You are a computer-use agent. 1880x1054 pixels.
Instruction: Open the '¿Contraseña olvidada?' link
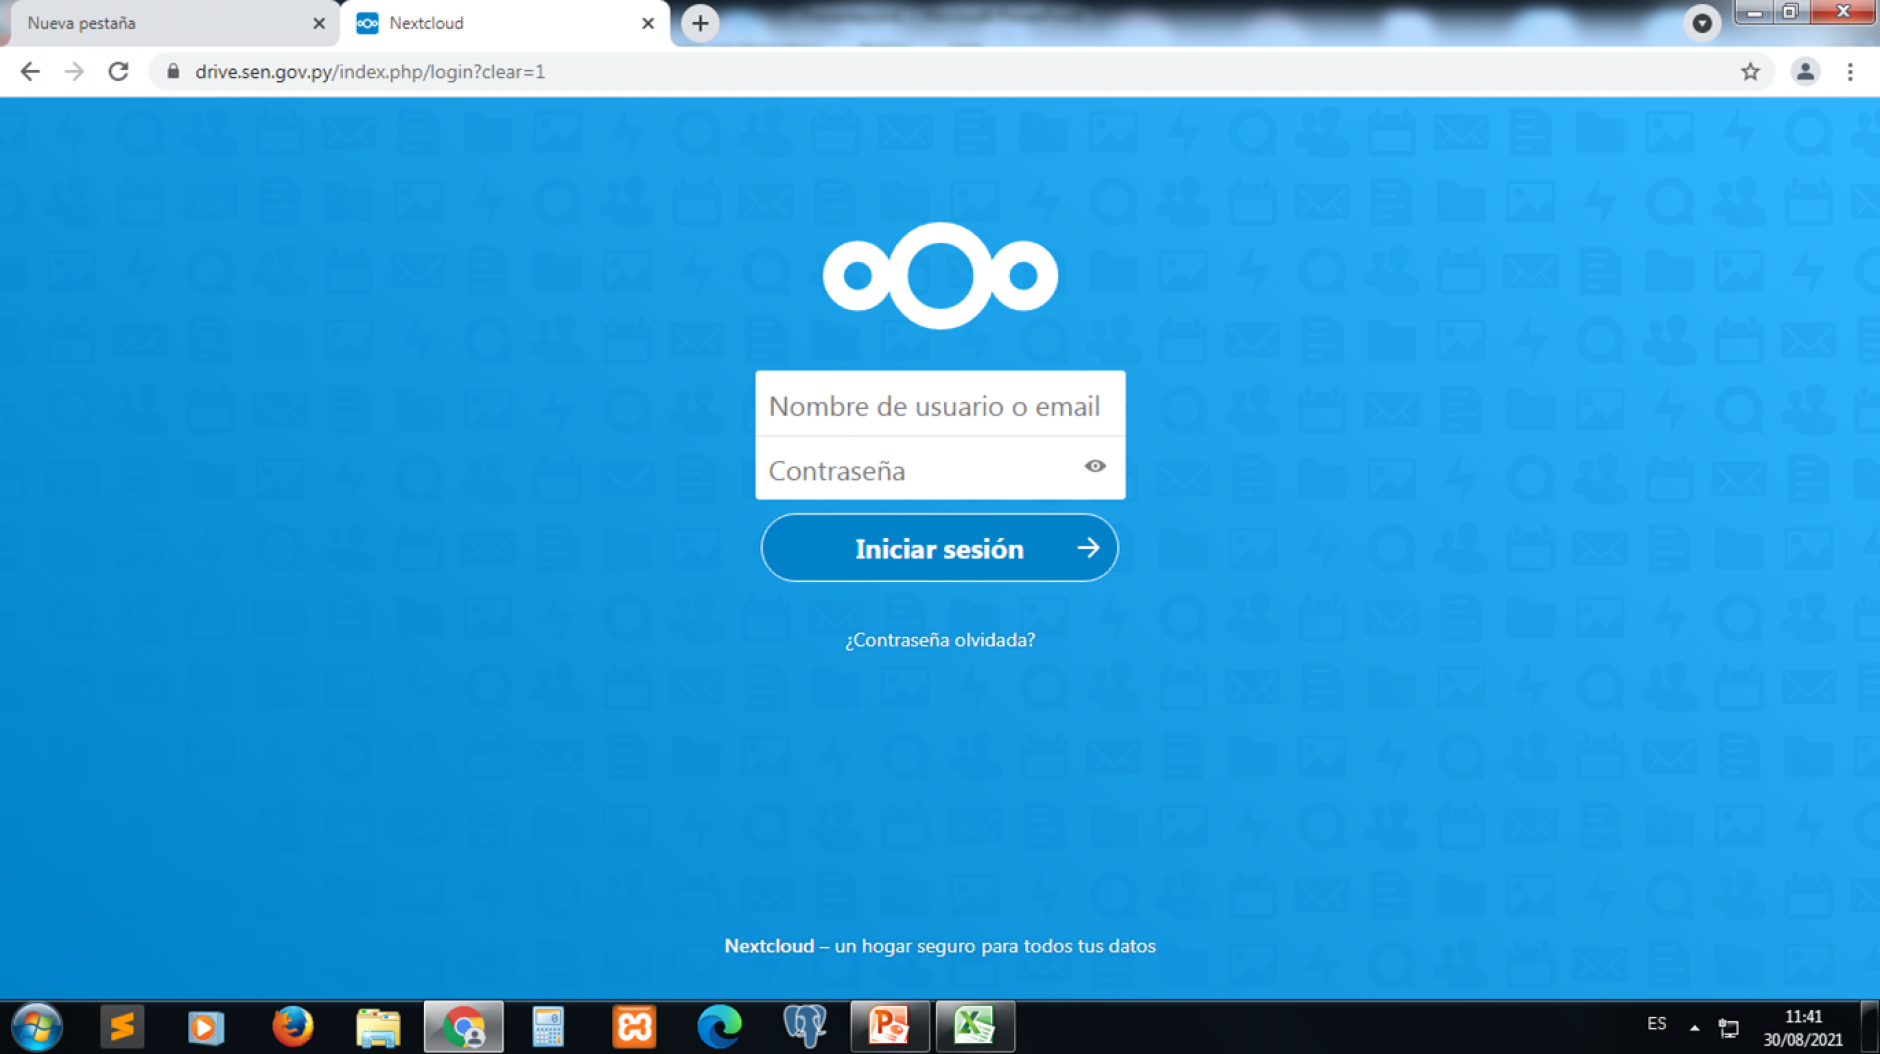pos(940,640)
